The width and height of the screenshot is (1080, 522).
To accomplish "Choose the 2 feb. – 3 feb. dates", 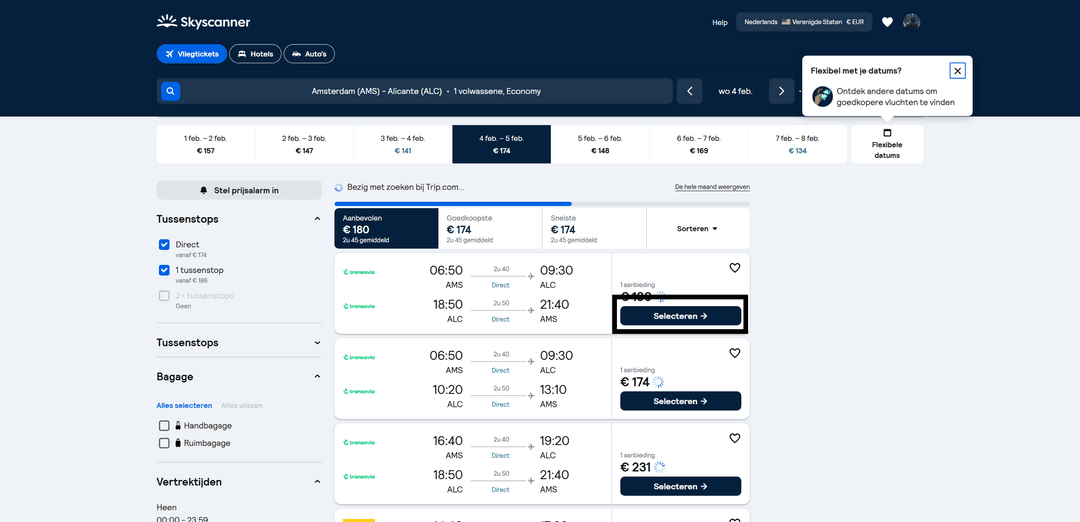I will tap(304, 144).
